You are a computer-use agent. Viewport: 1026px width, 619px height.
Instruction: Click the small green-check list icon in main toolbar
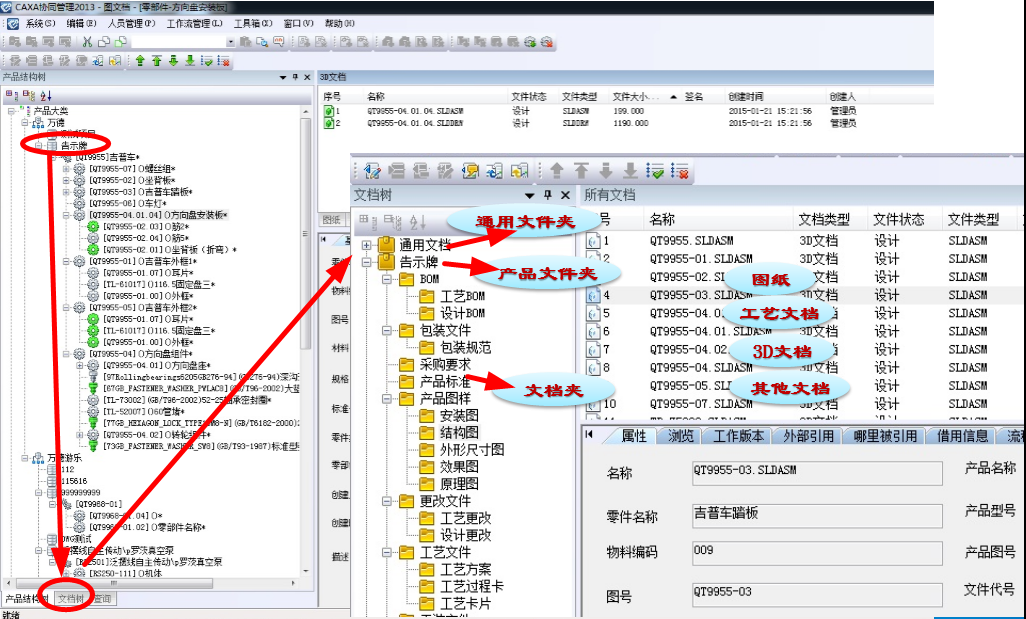tap(207, 61)
